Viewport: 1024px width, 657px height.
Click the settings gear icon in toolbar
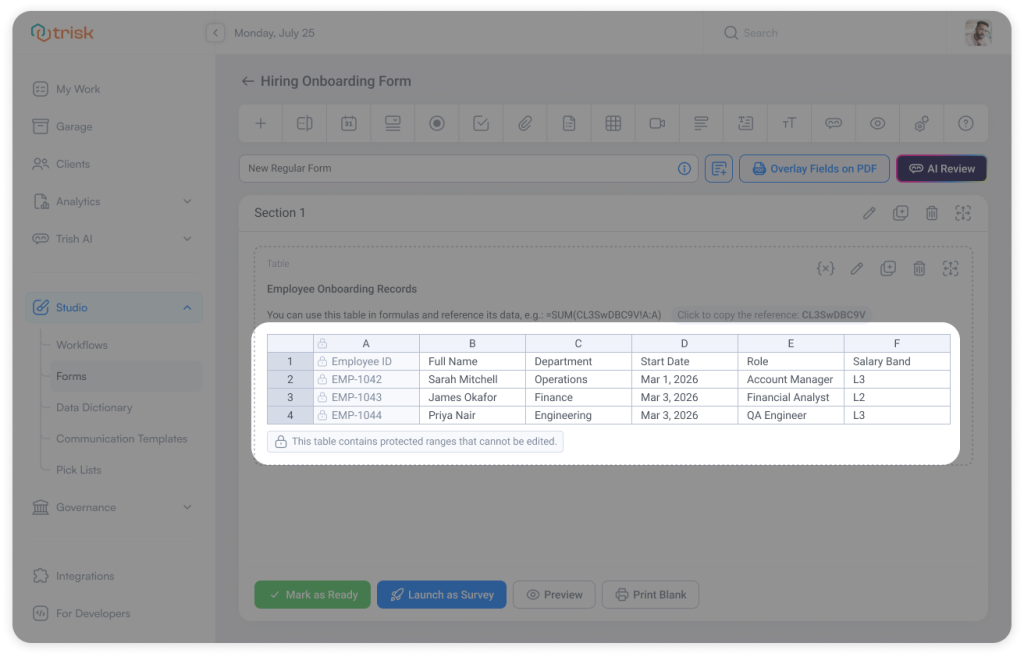pos(921,122)
